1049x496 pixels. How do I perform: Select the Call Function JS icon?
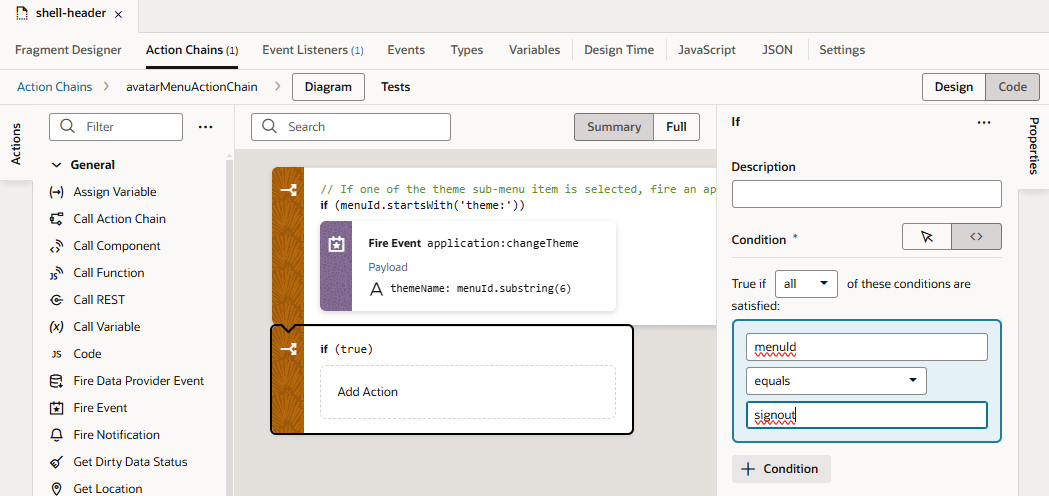[56, 273]
